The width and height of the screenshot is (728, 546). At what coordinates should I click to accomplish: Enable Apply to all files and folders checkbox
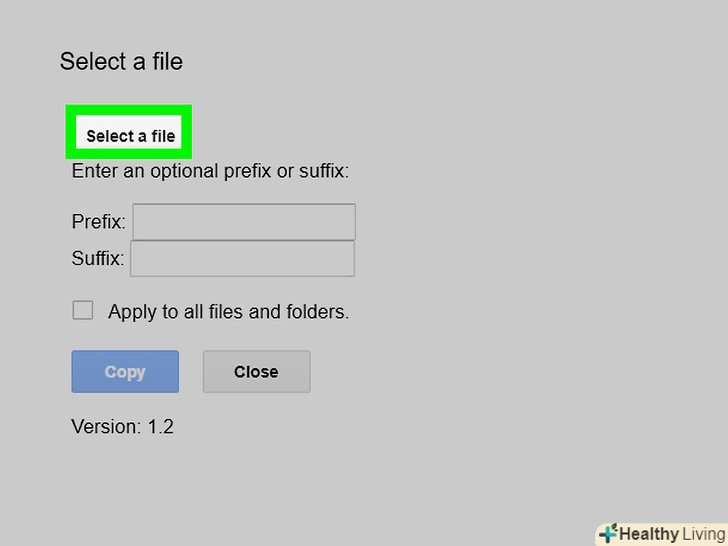[x=83, y=311]
